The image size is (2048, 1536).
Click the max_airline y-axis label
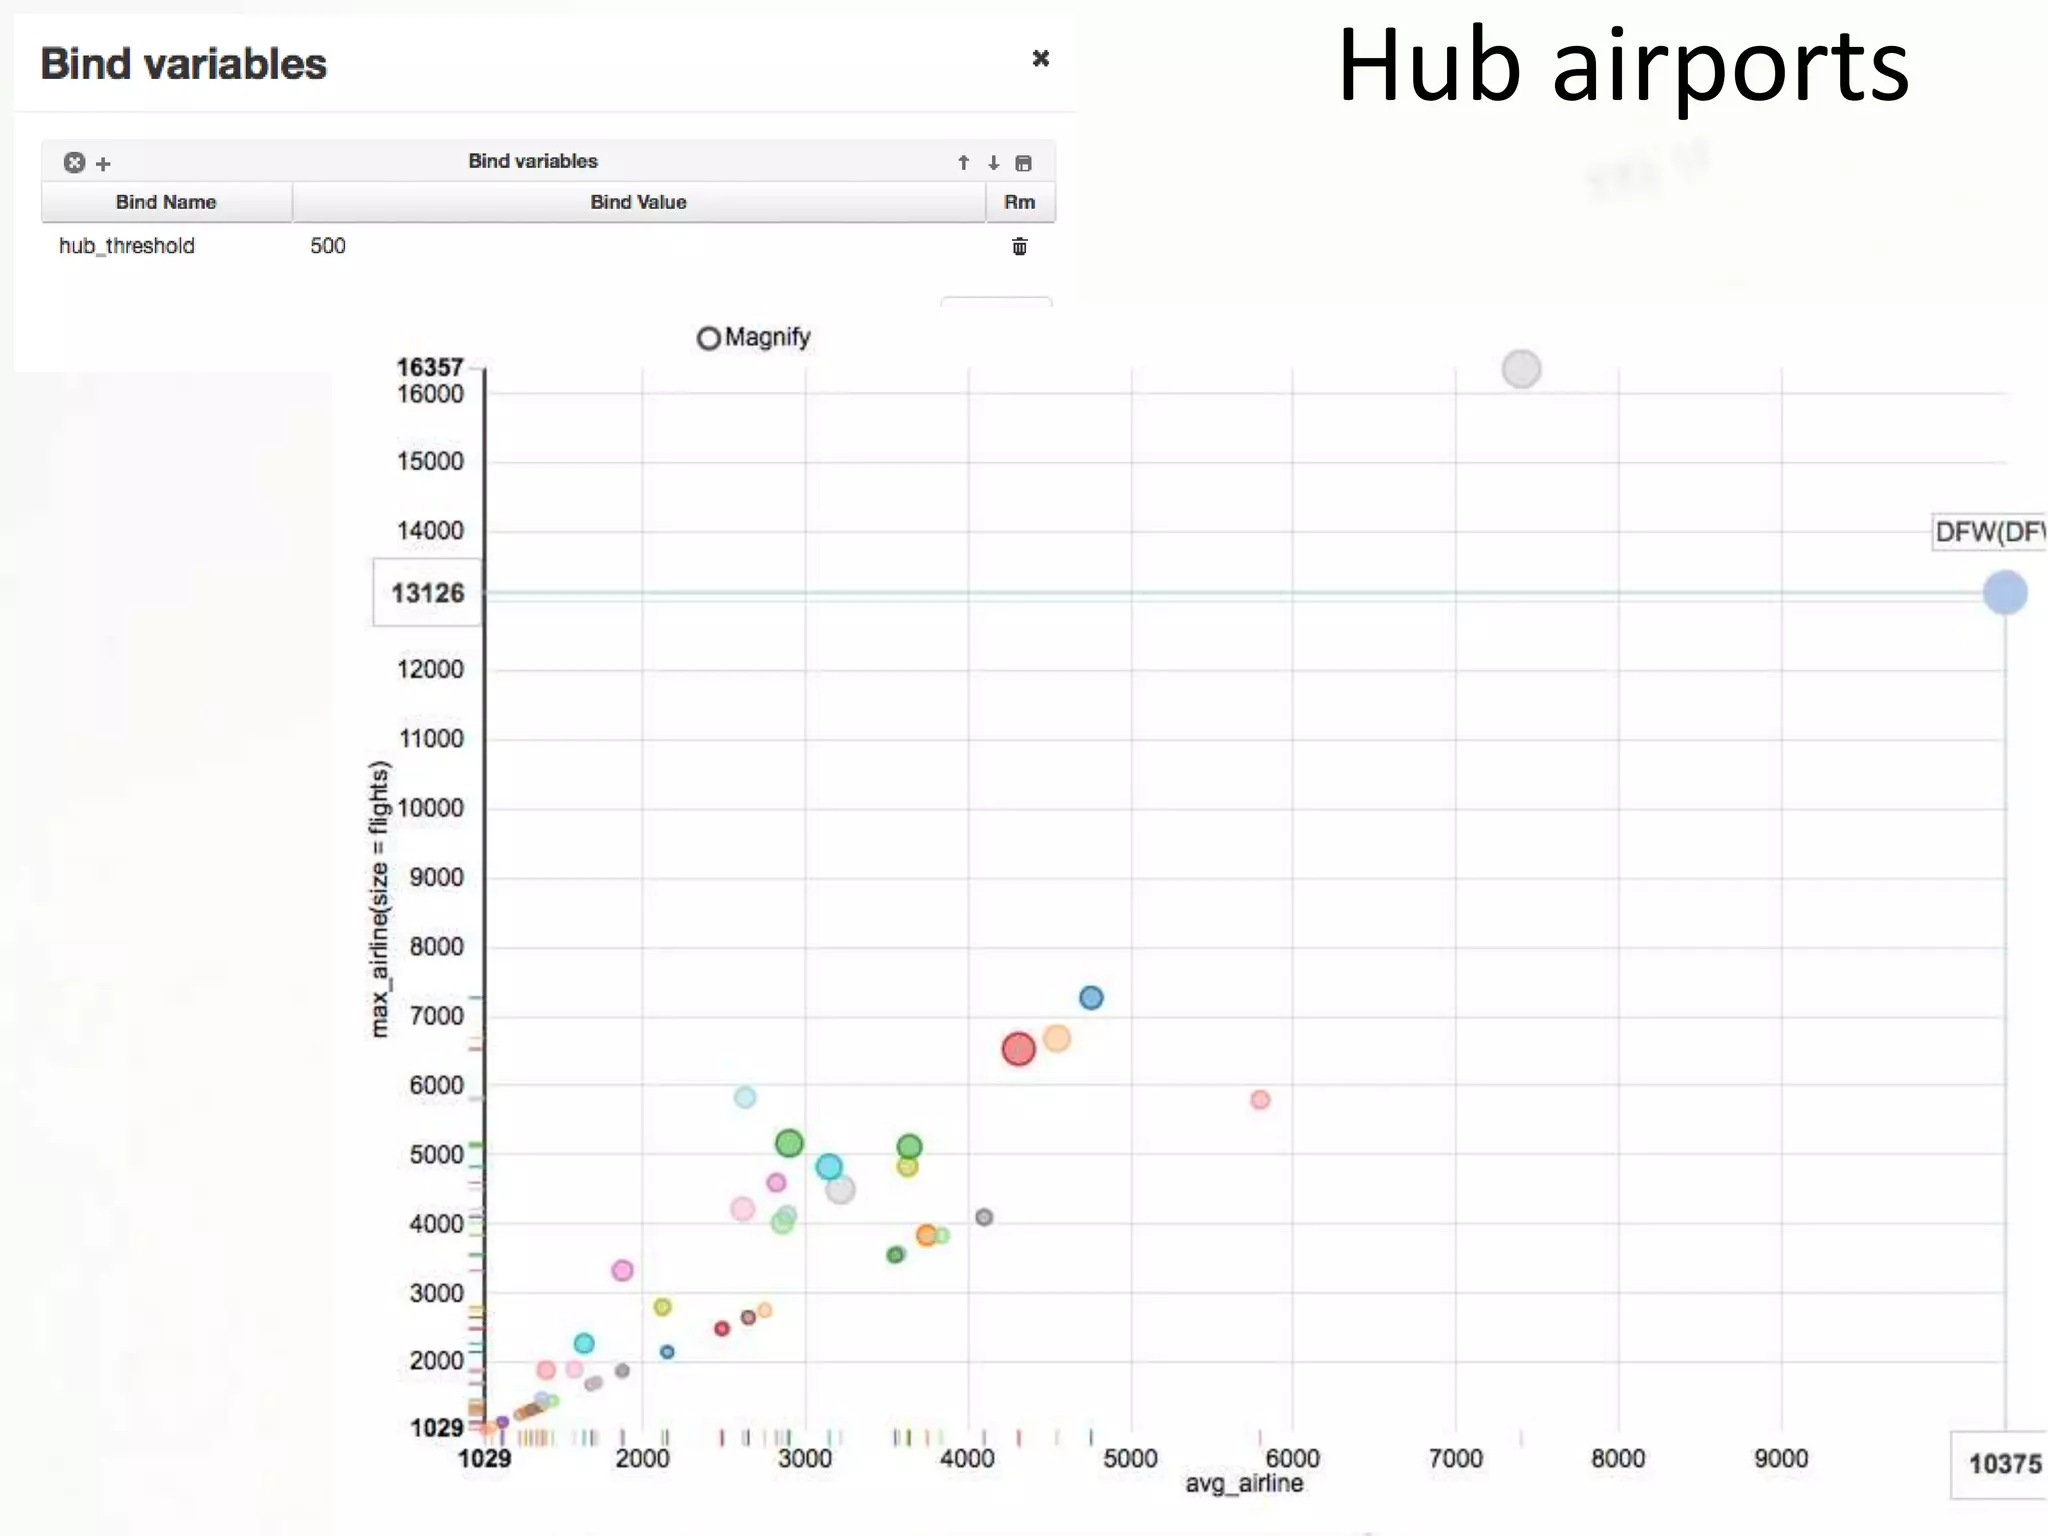[x=378, y=900]
